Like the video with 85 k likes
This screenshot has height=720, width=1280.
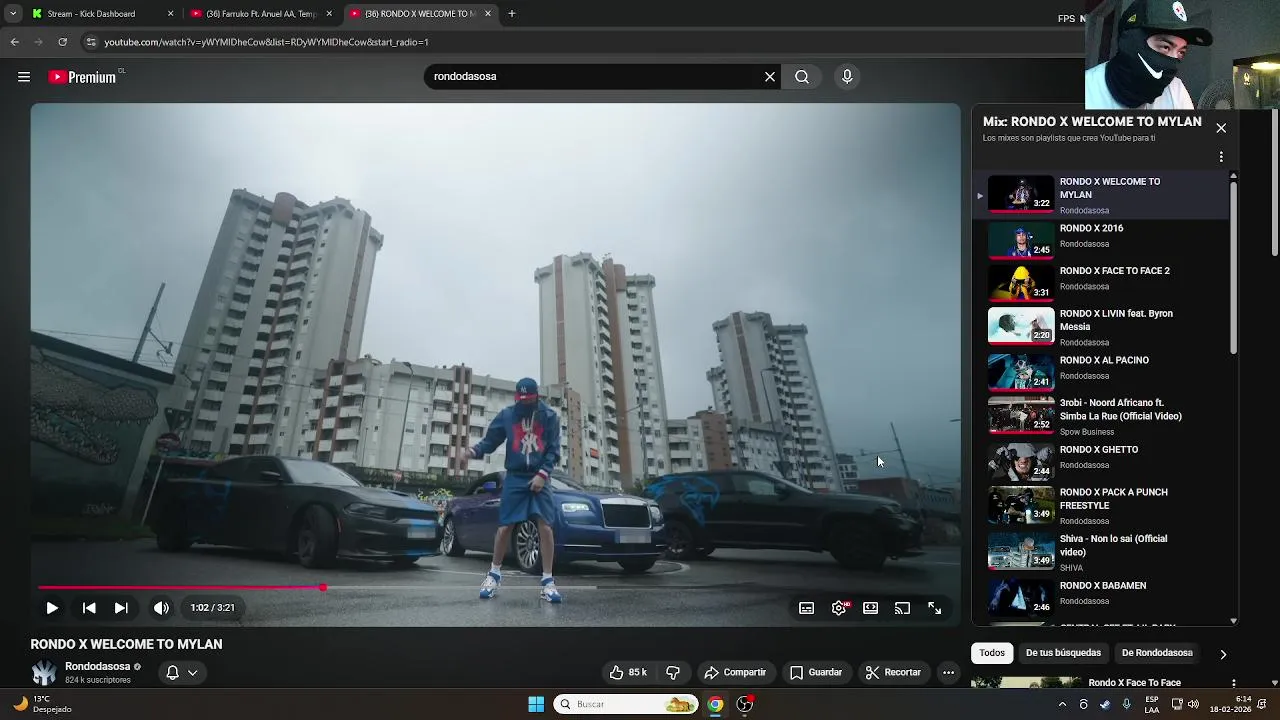click(x=629, y=672)
